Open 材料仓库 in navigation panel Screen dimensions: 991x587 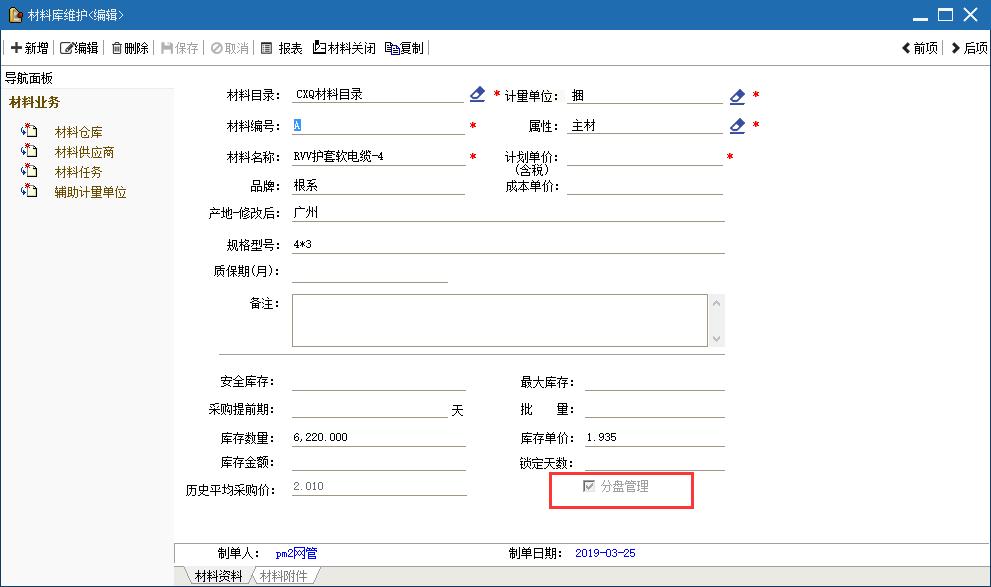(78, 132)
